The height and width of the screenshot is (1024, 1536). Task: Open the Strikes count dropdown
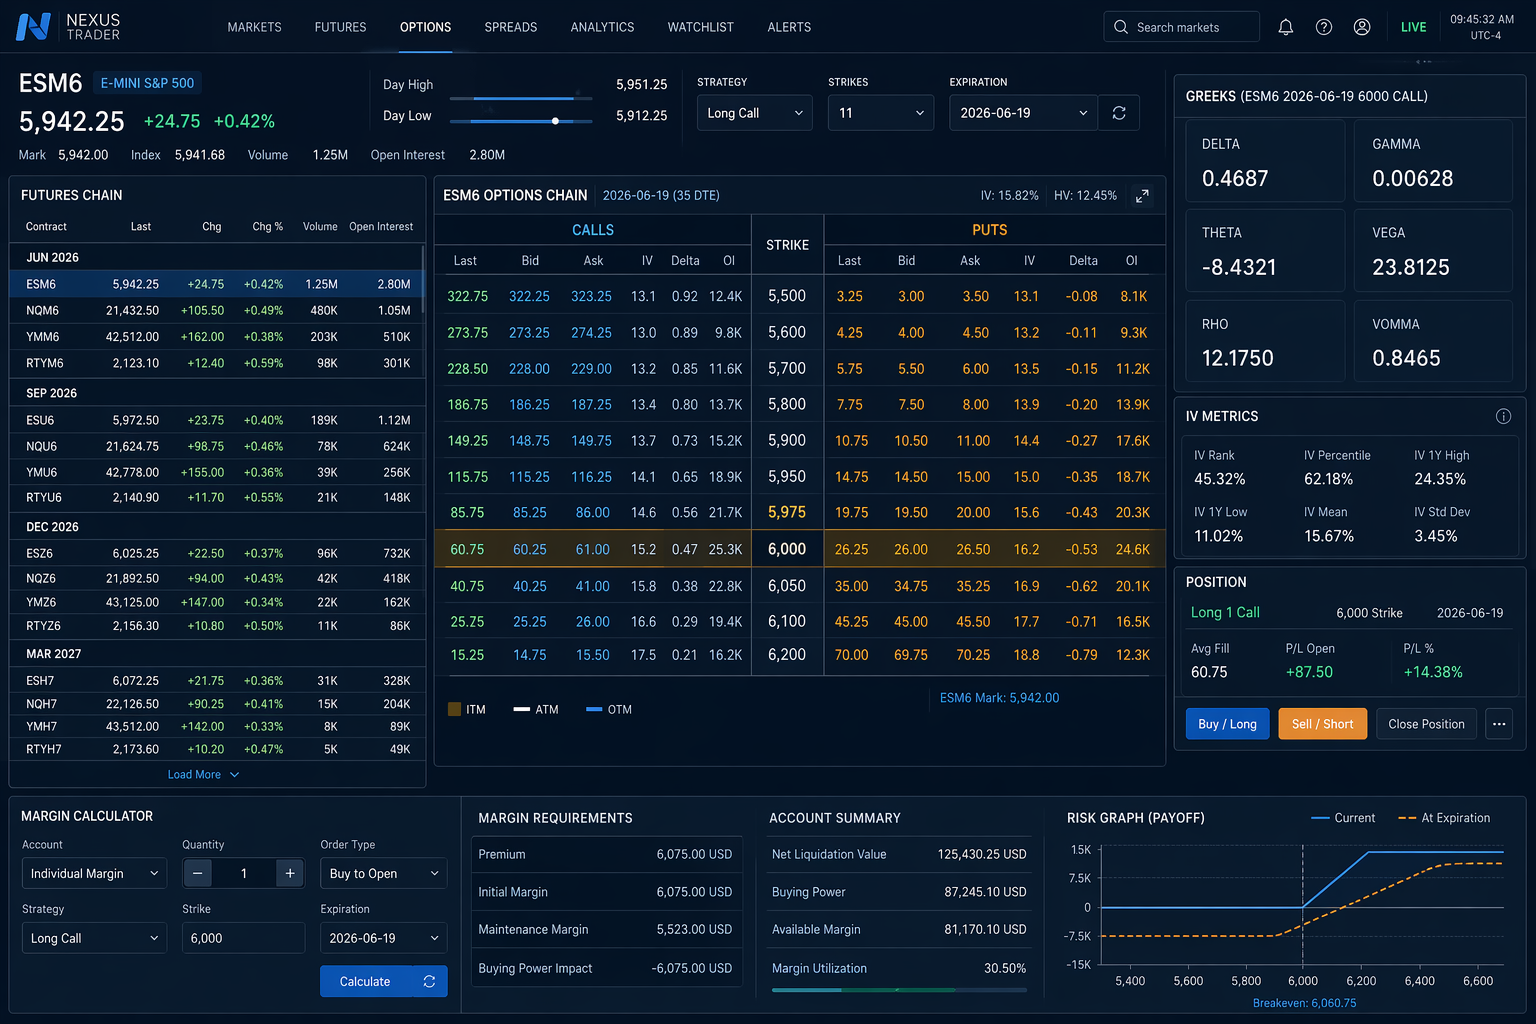pyautogui.click(x=880, y=113)
